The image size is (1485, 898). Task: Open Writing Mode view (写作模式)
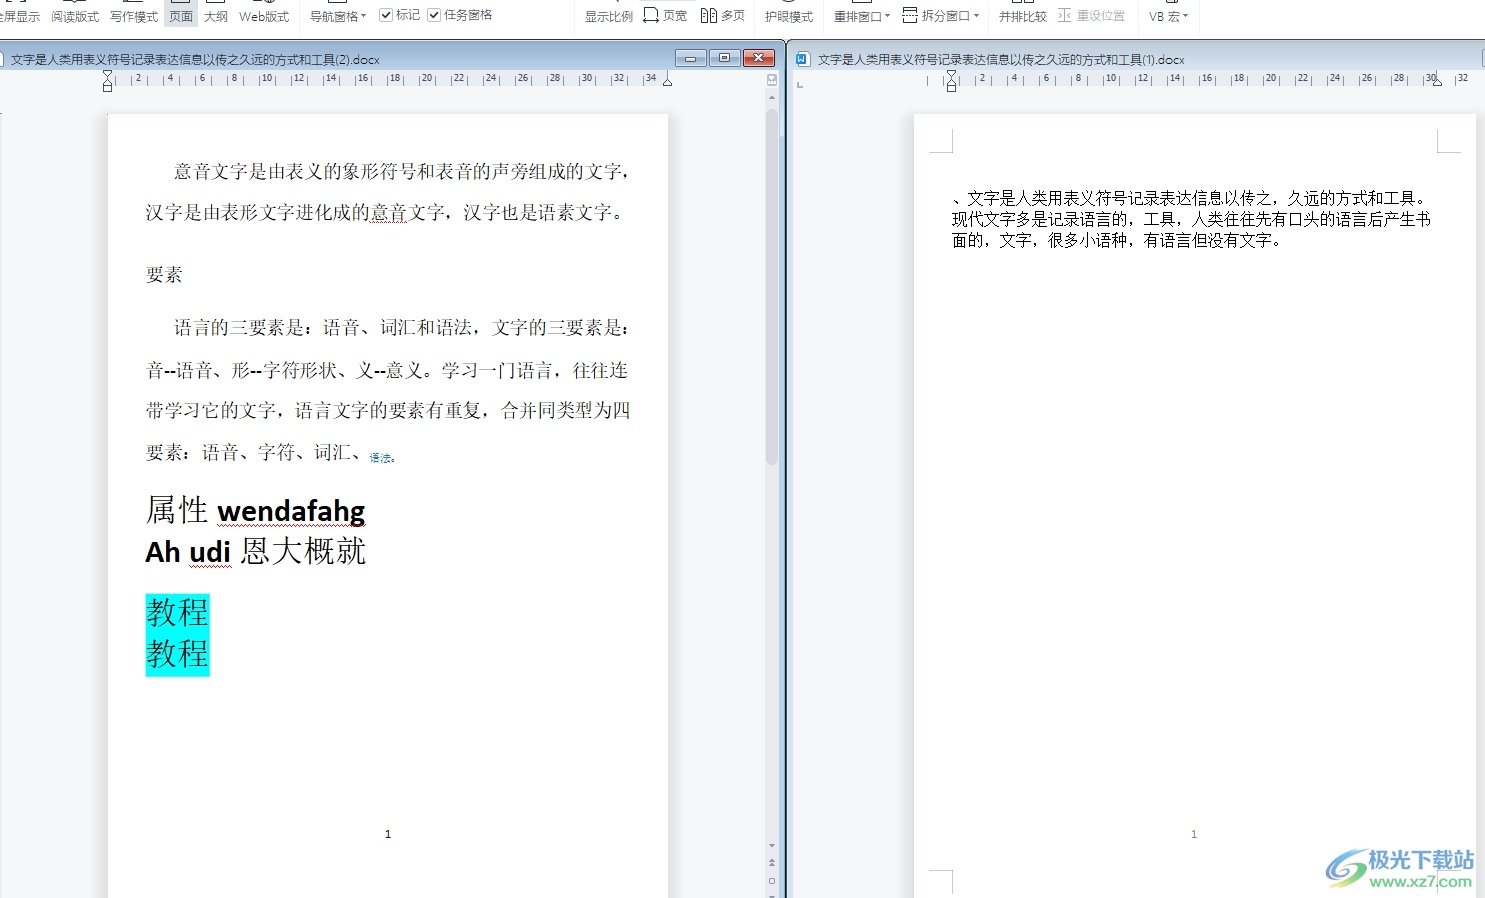pos(134,16)
